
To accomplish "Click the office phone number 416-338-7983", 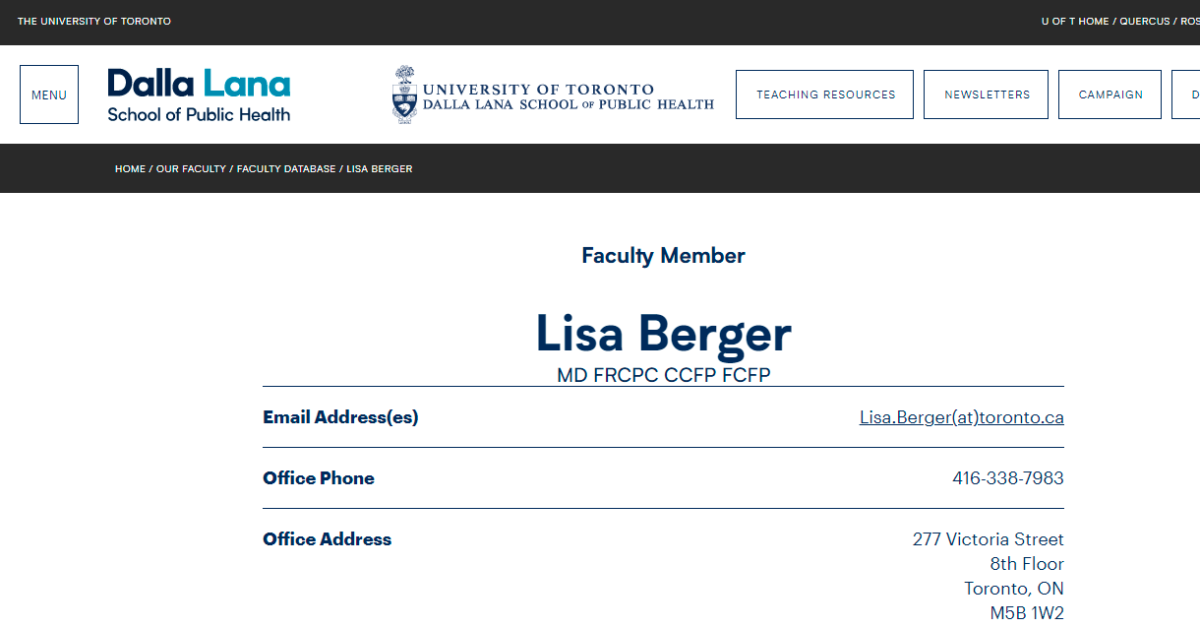I will 1008,478.
